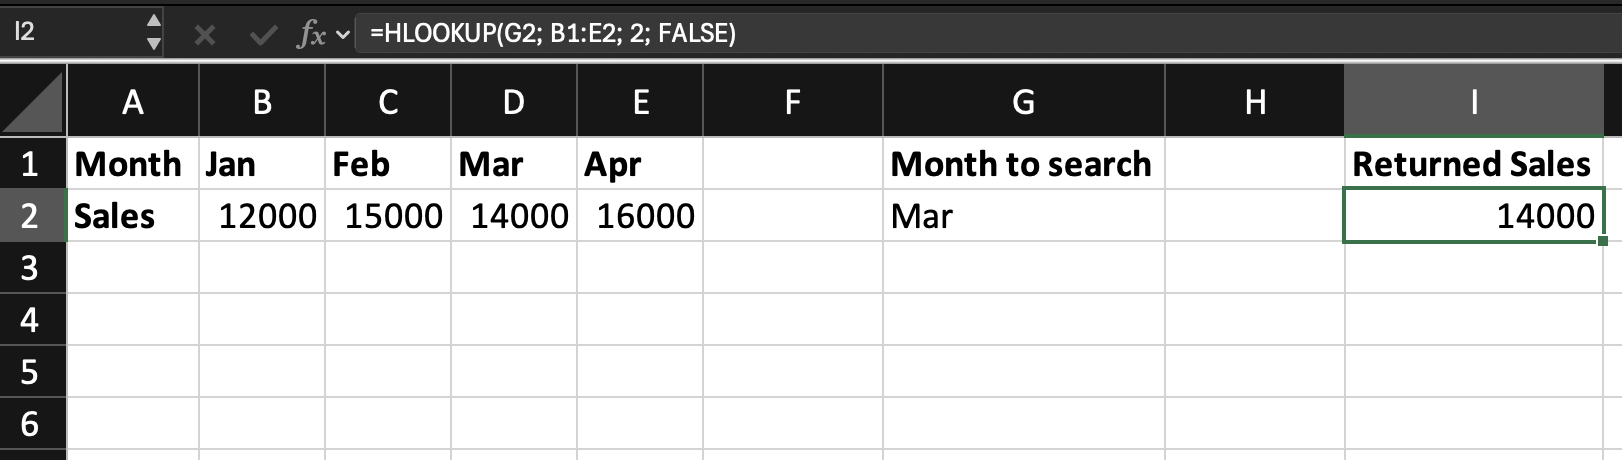Select the Returned Sales result 14000
This screenshot has width=1622, height=460.
[x=1473, y=216]
